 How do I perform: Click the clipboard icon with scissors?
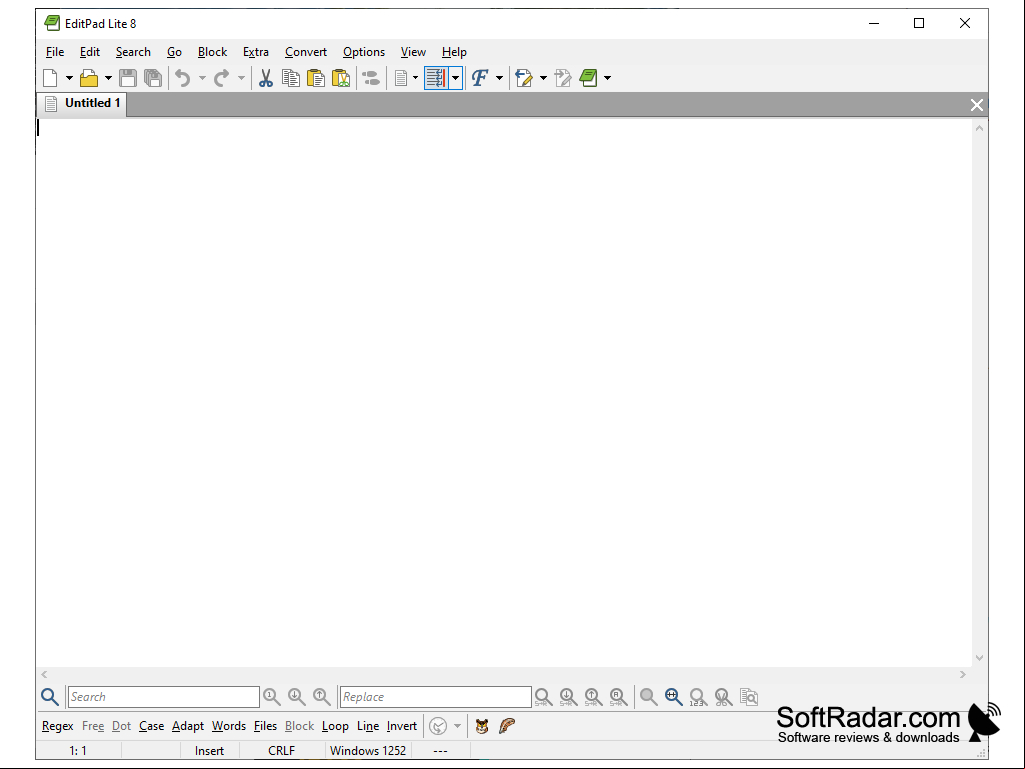[341, 78]
